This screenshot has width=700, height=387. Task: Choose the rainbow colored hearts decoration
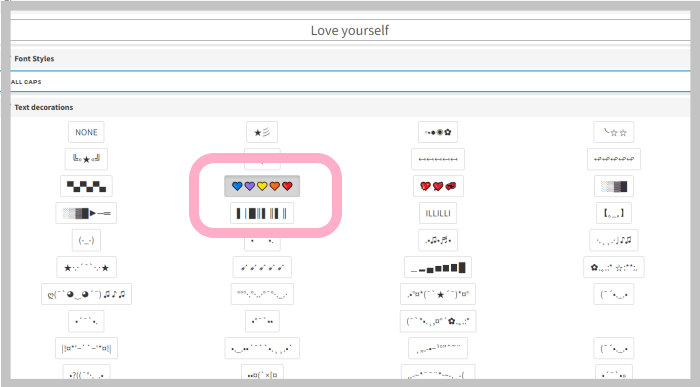(262, 186)
